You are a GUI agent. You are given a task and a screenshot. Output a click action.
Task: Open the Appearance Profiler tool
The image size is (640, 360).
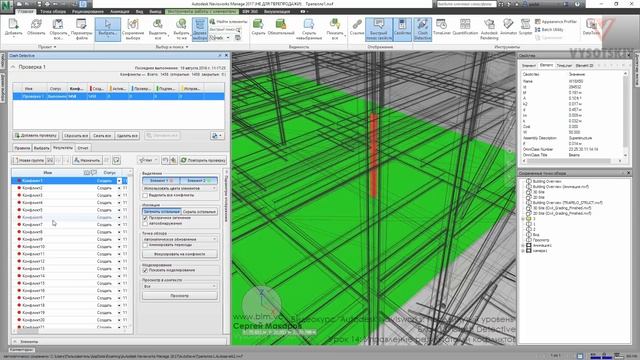pyautogui.click(x=556, y=22)
